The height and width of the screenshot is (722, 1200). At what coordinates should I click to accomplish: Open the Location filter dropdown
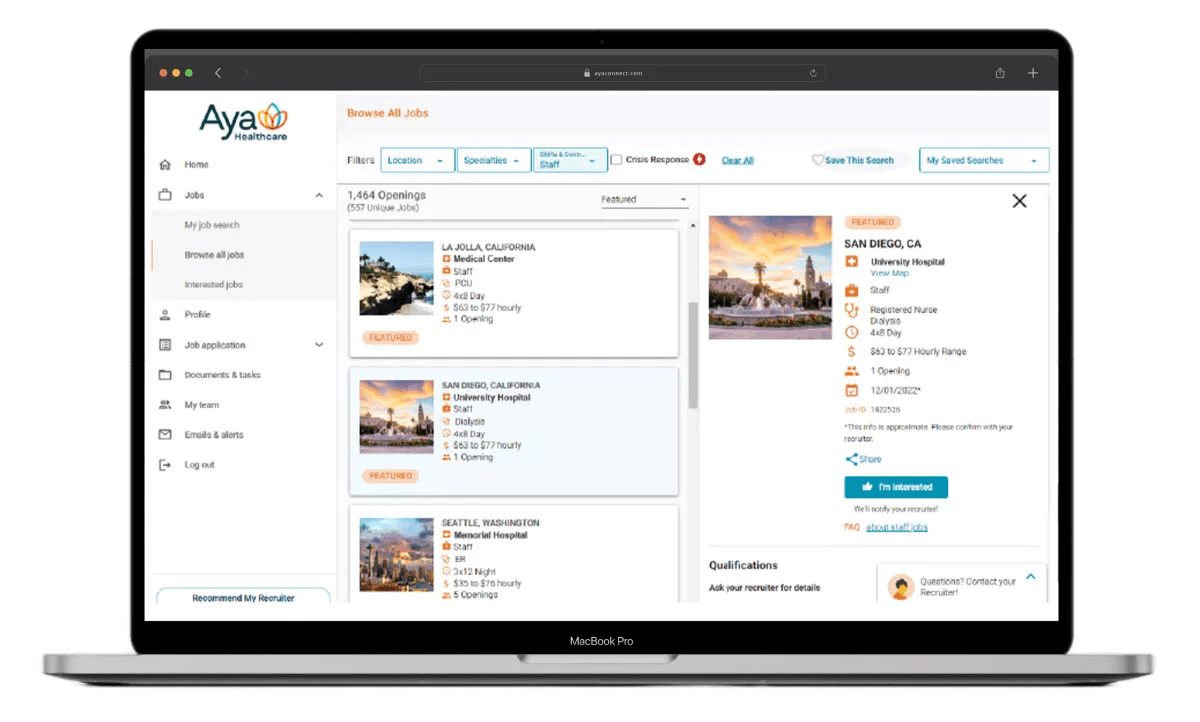click(x=417, y=160)
